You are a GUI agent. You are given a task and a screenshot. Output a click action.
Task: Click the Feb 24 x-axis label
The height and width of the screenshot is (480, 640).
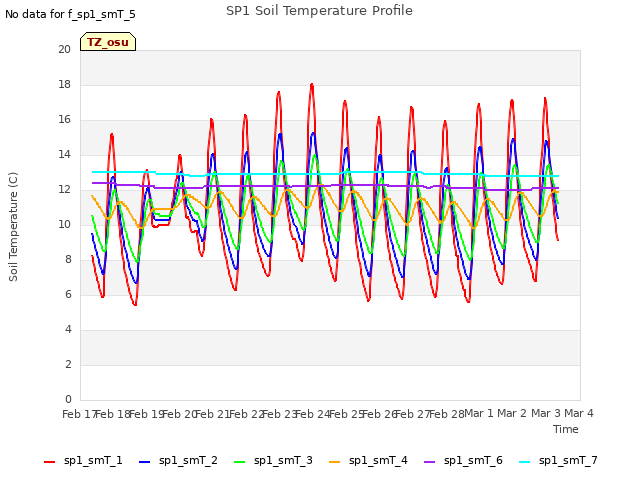pyautogui.click(x=313, y=414)
